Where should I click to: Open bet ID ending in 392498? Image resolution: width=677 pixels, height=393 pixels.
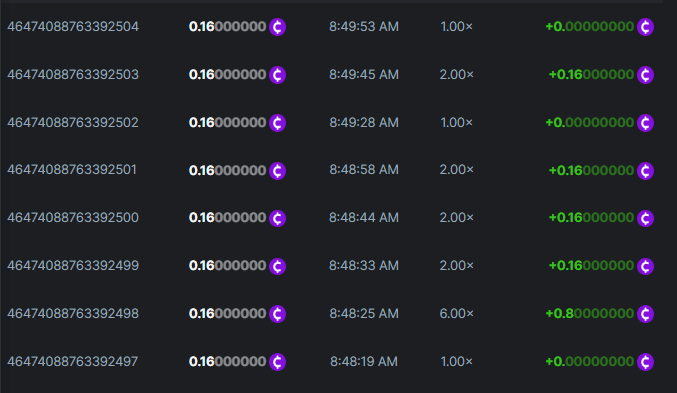coord(73,314)
